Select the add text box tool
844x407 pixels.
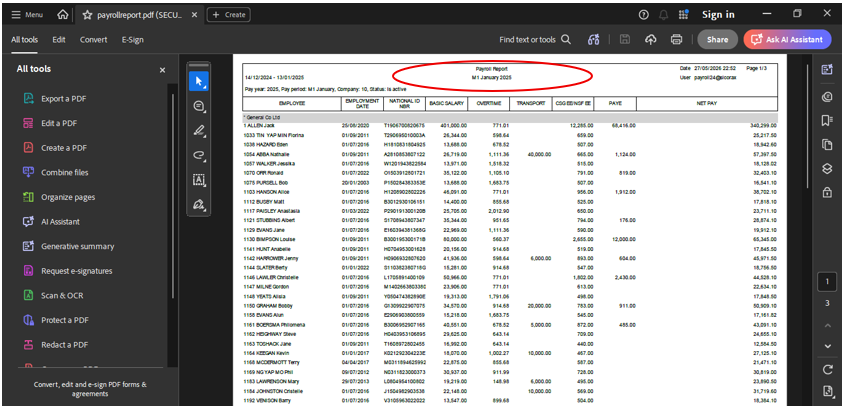[199, 180]
